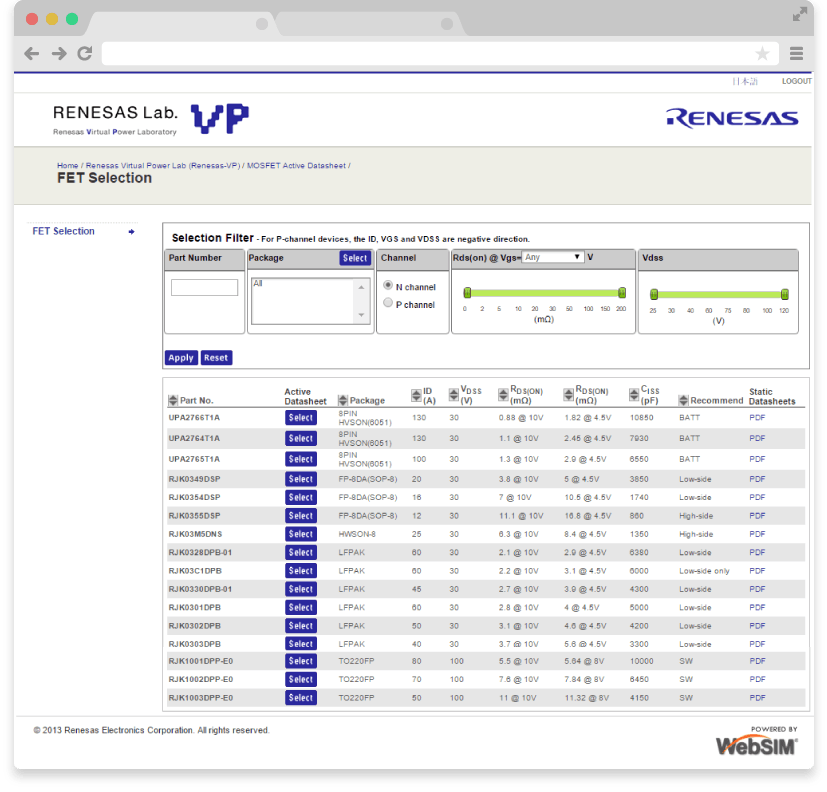Click the macOS yellow minimize button
Screen dimensions: 827x792
tap(52, 19)
